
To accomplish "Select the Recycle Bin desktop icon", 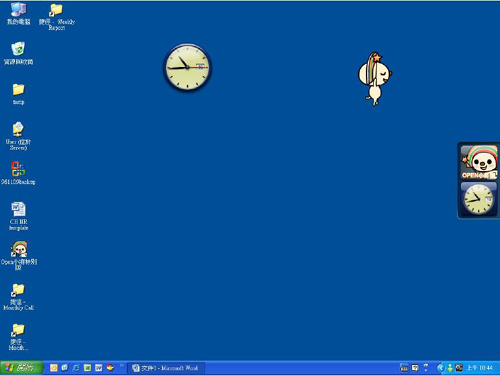I will (18, 53).
